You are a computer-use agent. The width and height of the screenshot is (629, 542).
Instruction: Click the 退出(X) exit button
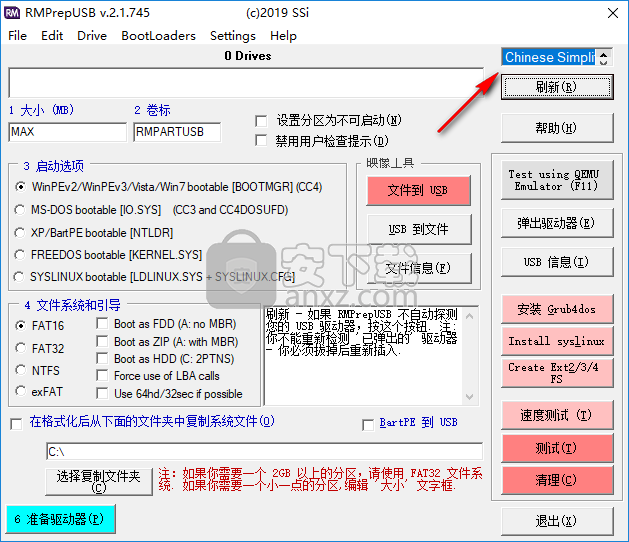point(557,521)
